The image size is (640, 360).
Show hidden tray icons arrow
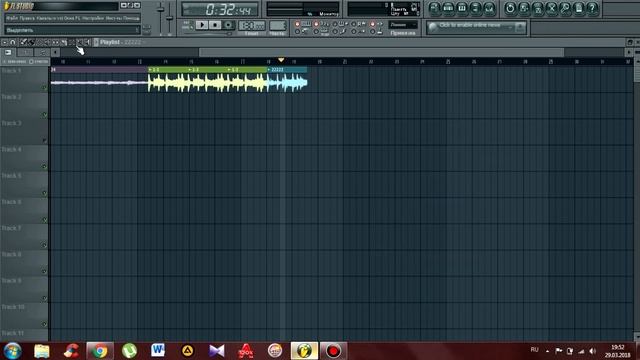(x=547, y=351)
